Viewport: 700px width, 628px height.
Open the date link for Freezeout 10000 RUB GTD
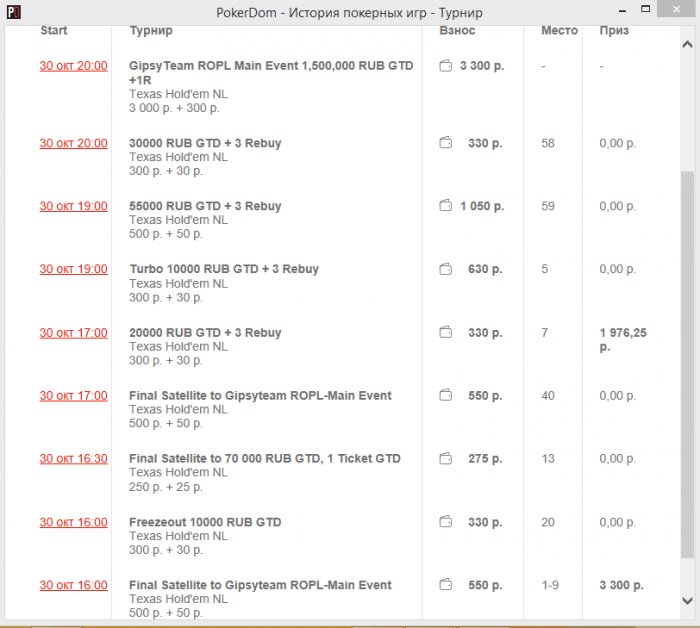[73, 522]
